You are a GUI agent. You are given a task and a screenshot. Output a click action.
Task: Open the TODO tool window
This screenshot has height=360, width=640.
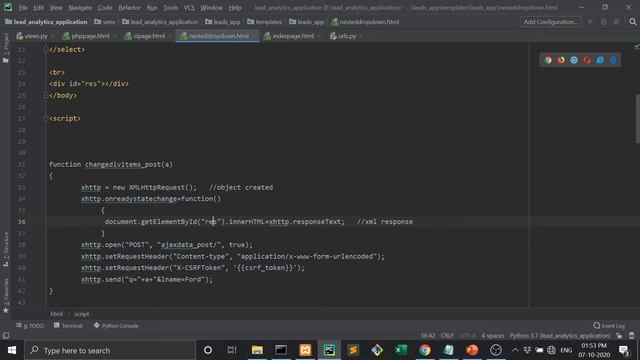tap(30, 326)
